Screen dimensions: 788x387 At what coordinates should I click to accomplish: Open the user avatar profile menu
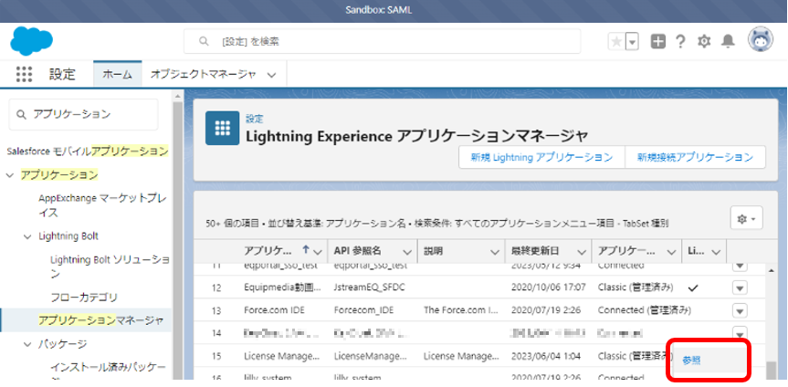(x=760, y=40)
